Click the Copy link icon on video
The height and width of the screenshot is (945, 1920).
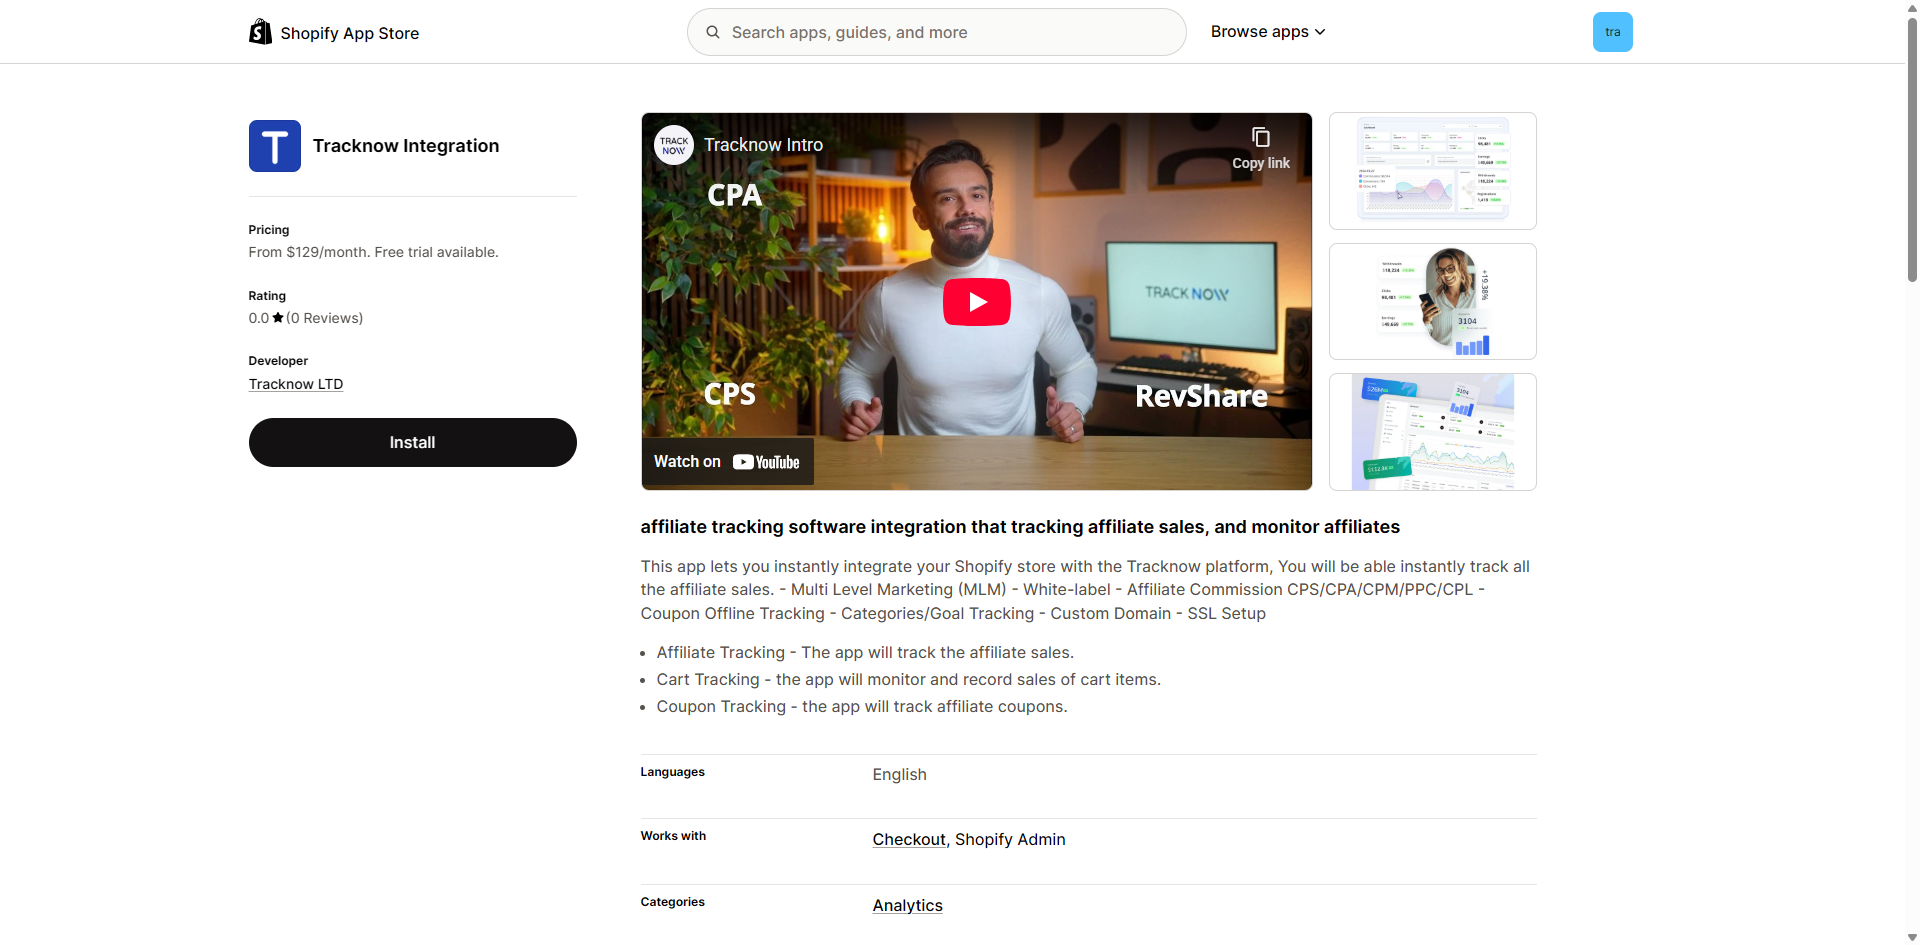[x=1260, y=138]
